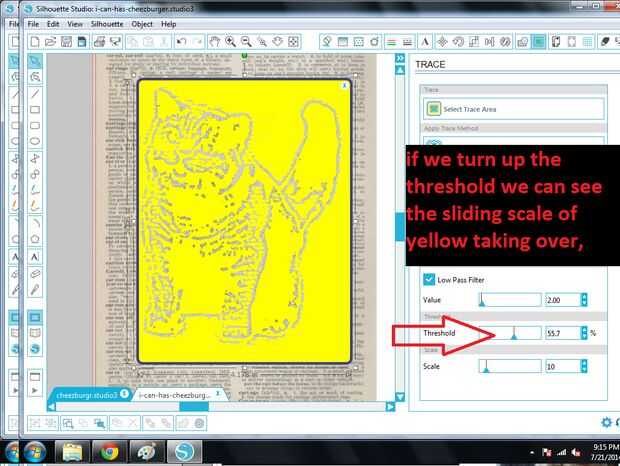This screenshot has height=466, width=620.
Task: Click the Zoom Out magnifier
Action: (x=246, y=42)
